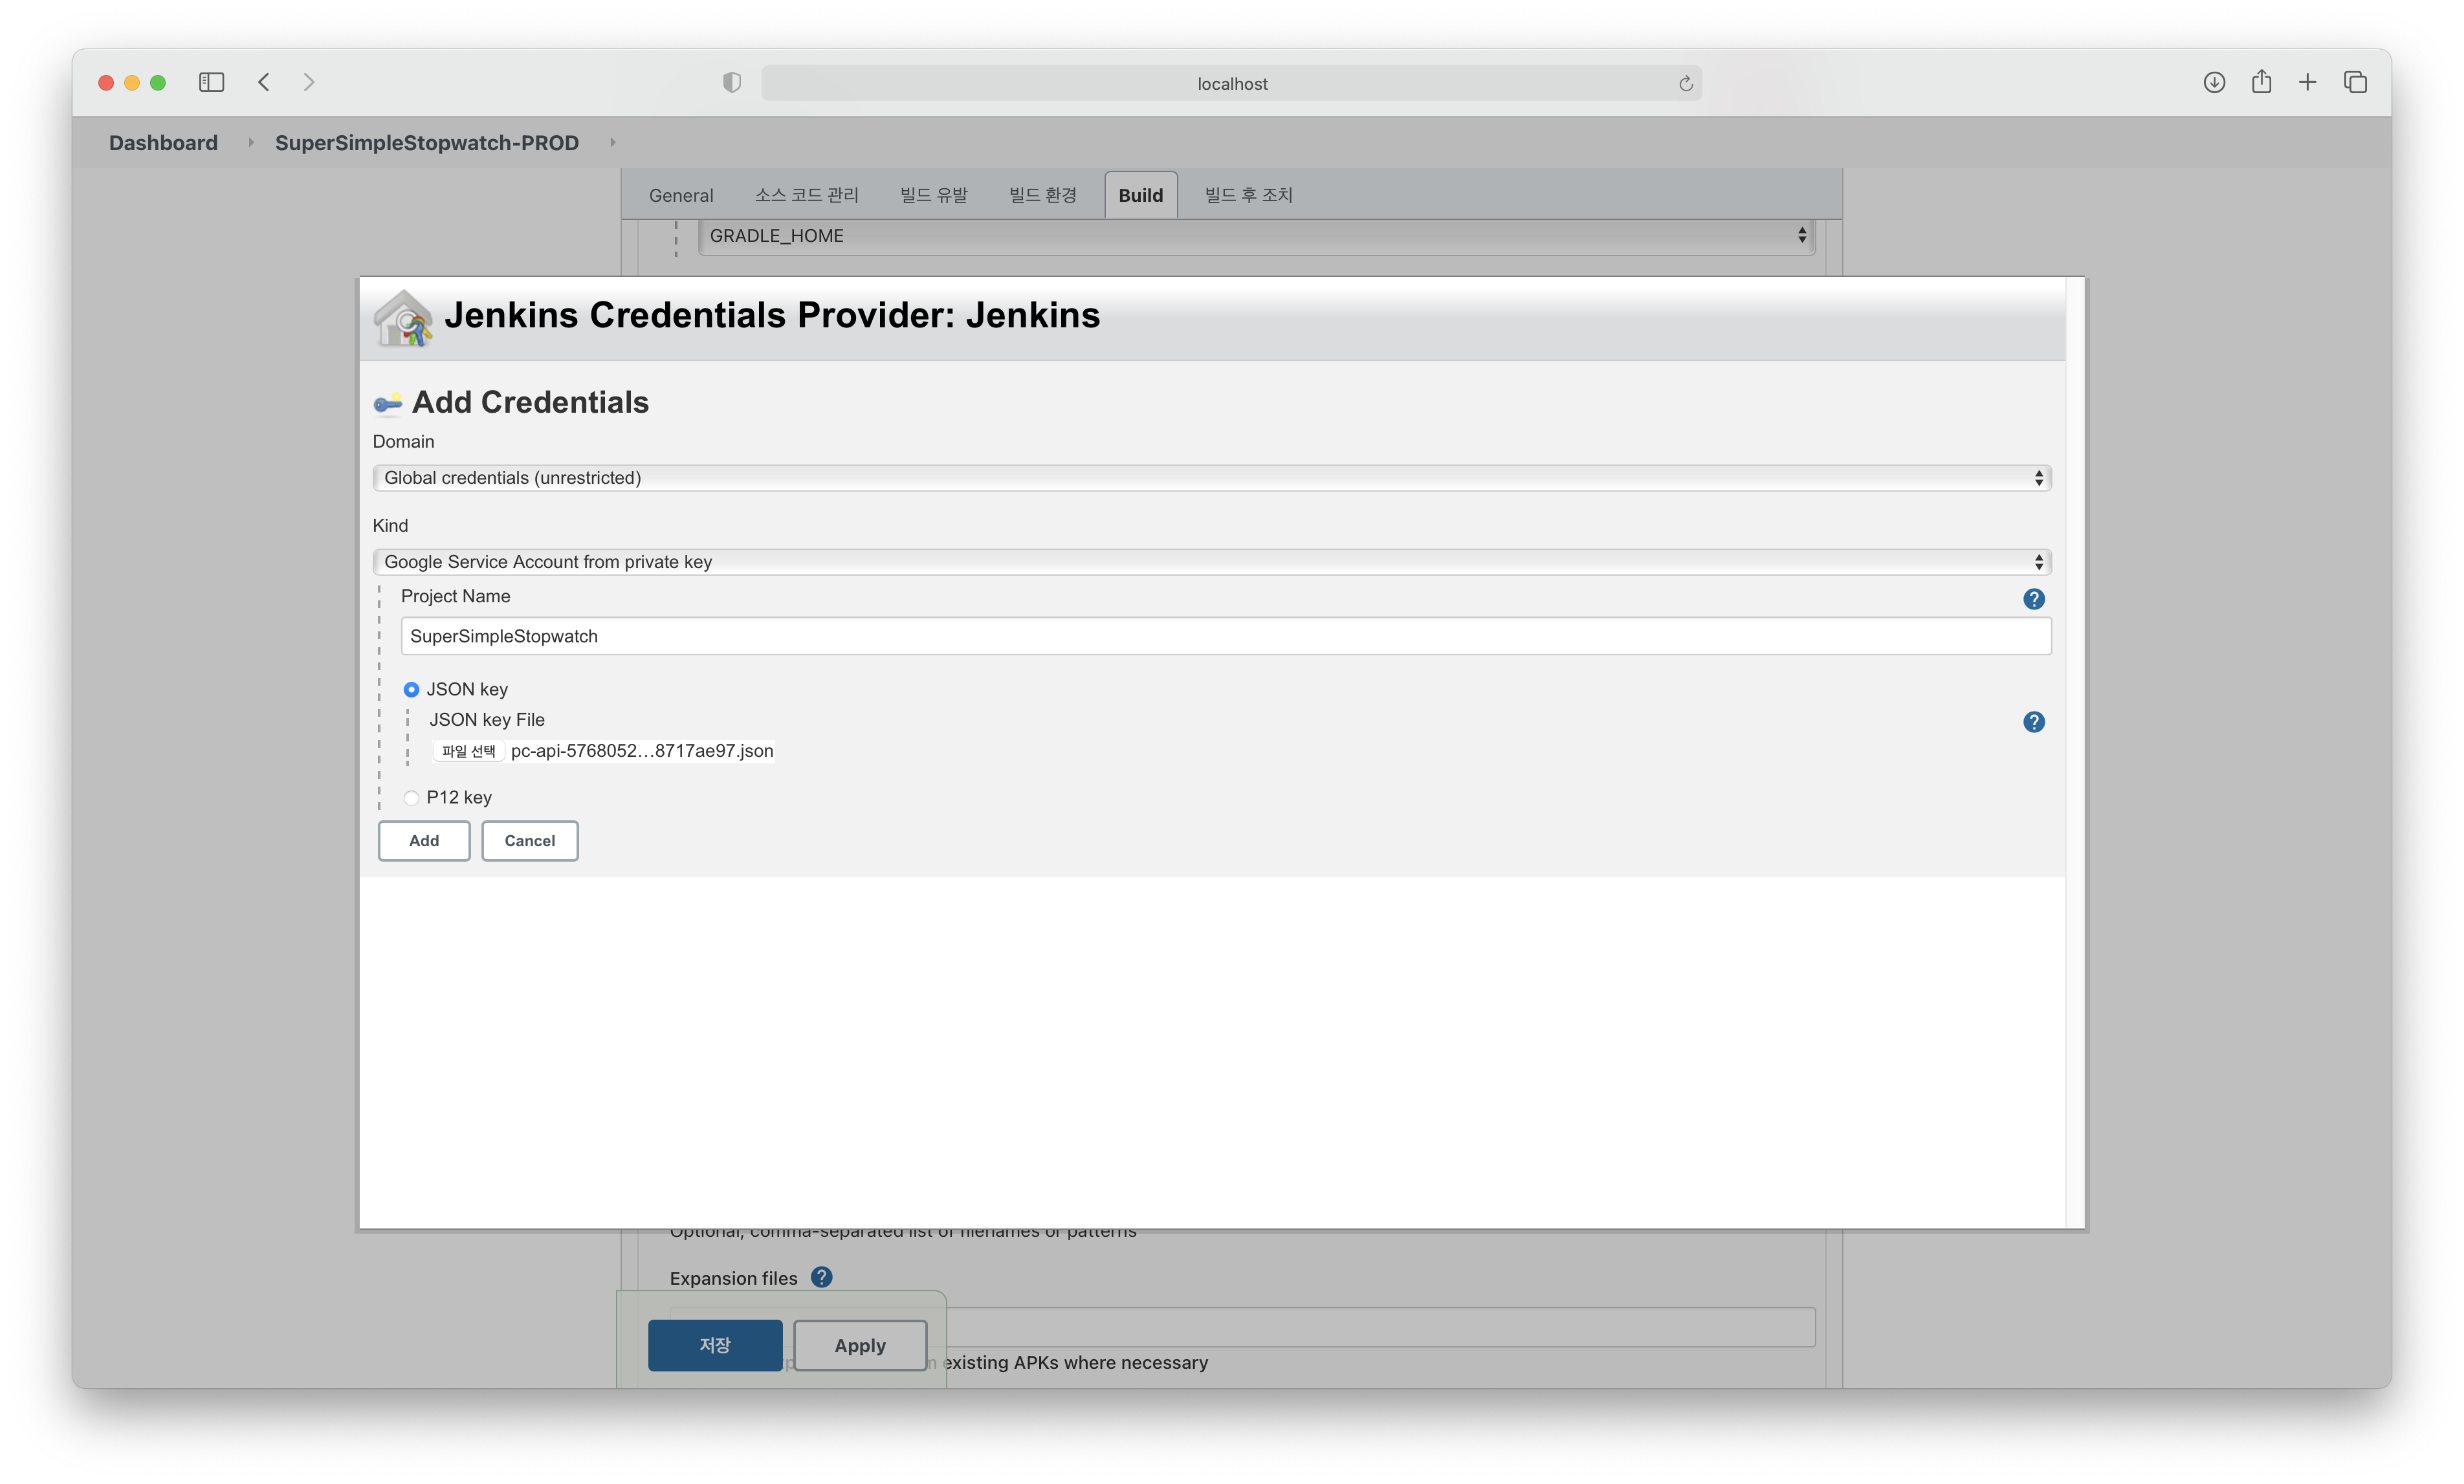Open the Safari downloads icon
Screen dimensions: 2464x1484
click(x=2214, y=82)
